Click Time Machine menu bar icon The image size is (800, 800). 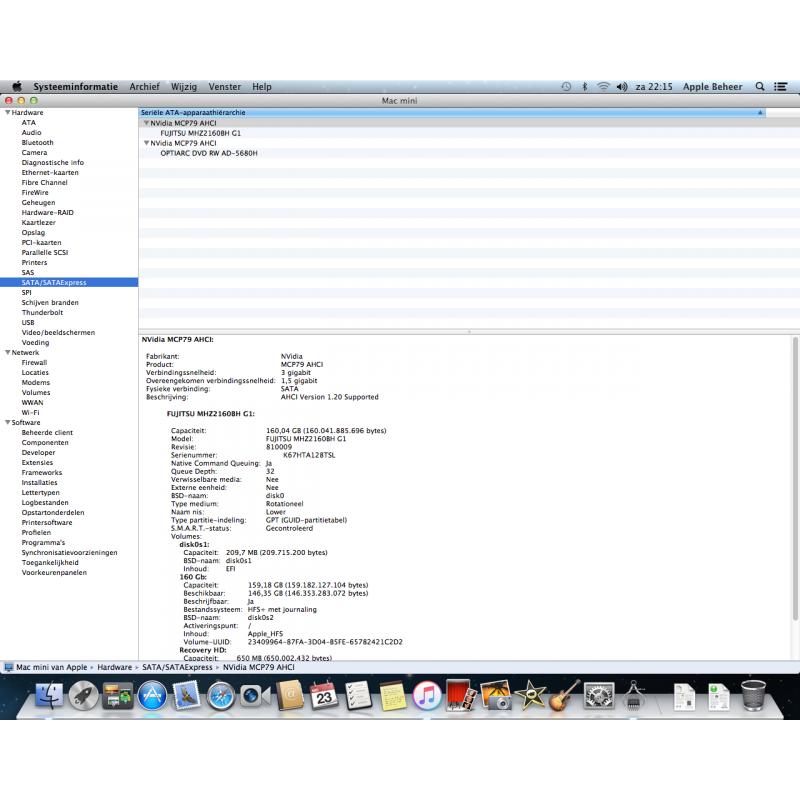click(x=566, y=86)
